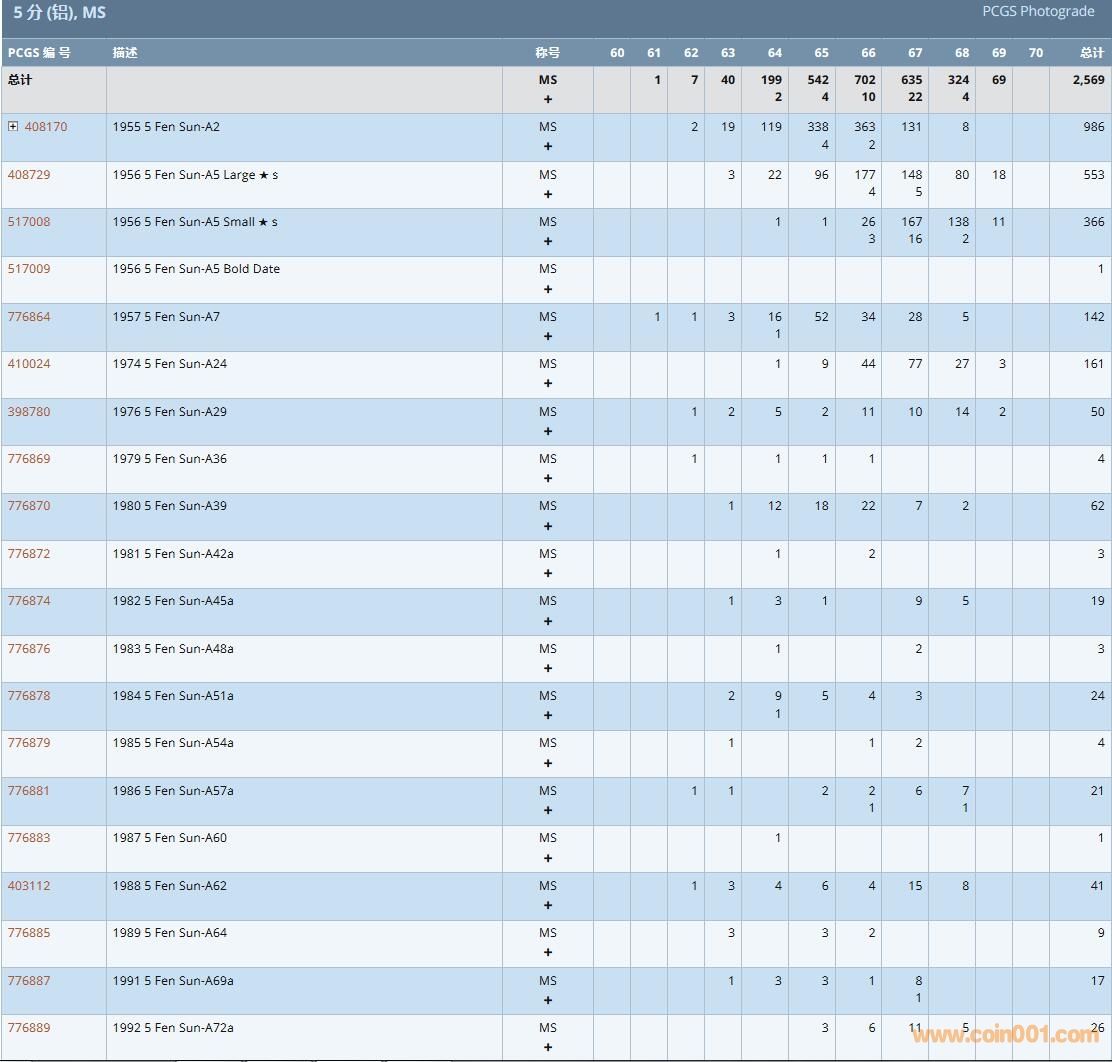
Task: Open PCGS number 408170 link
Action: [x=46, y=127]
